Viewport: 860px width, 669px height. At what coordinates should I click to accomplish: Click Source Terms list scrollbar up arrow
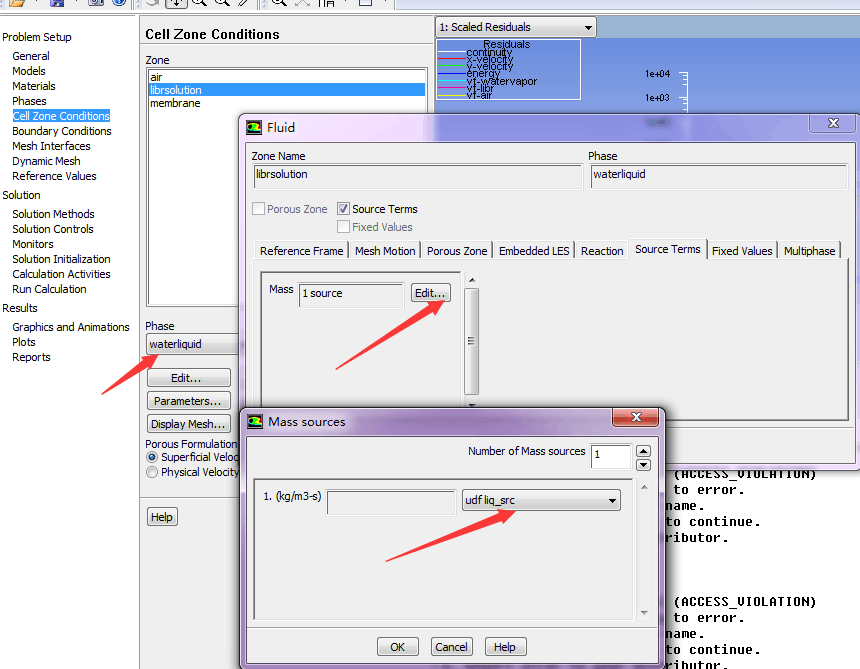point(472,280)
